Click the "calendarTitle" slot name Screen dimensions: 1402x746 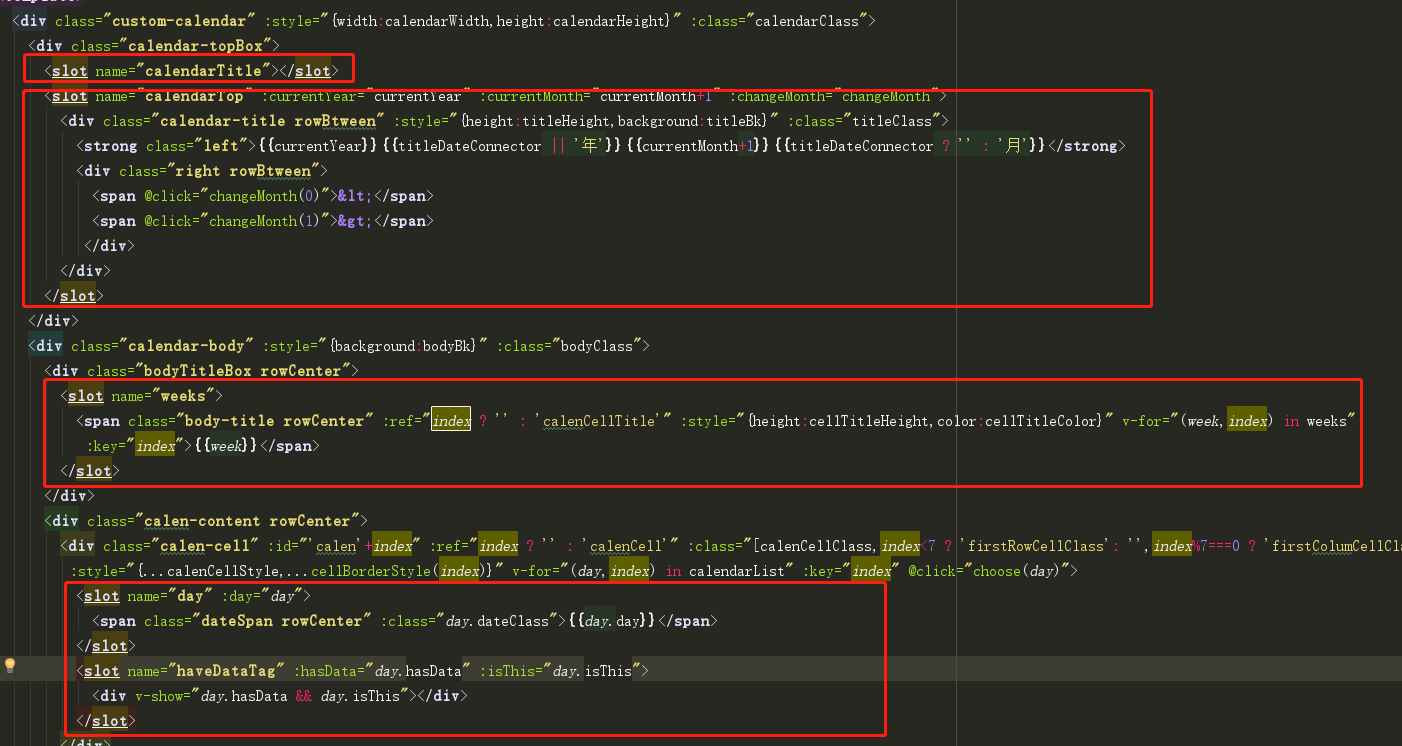point(205,71)
